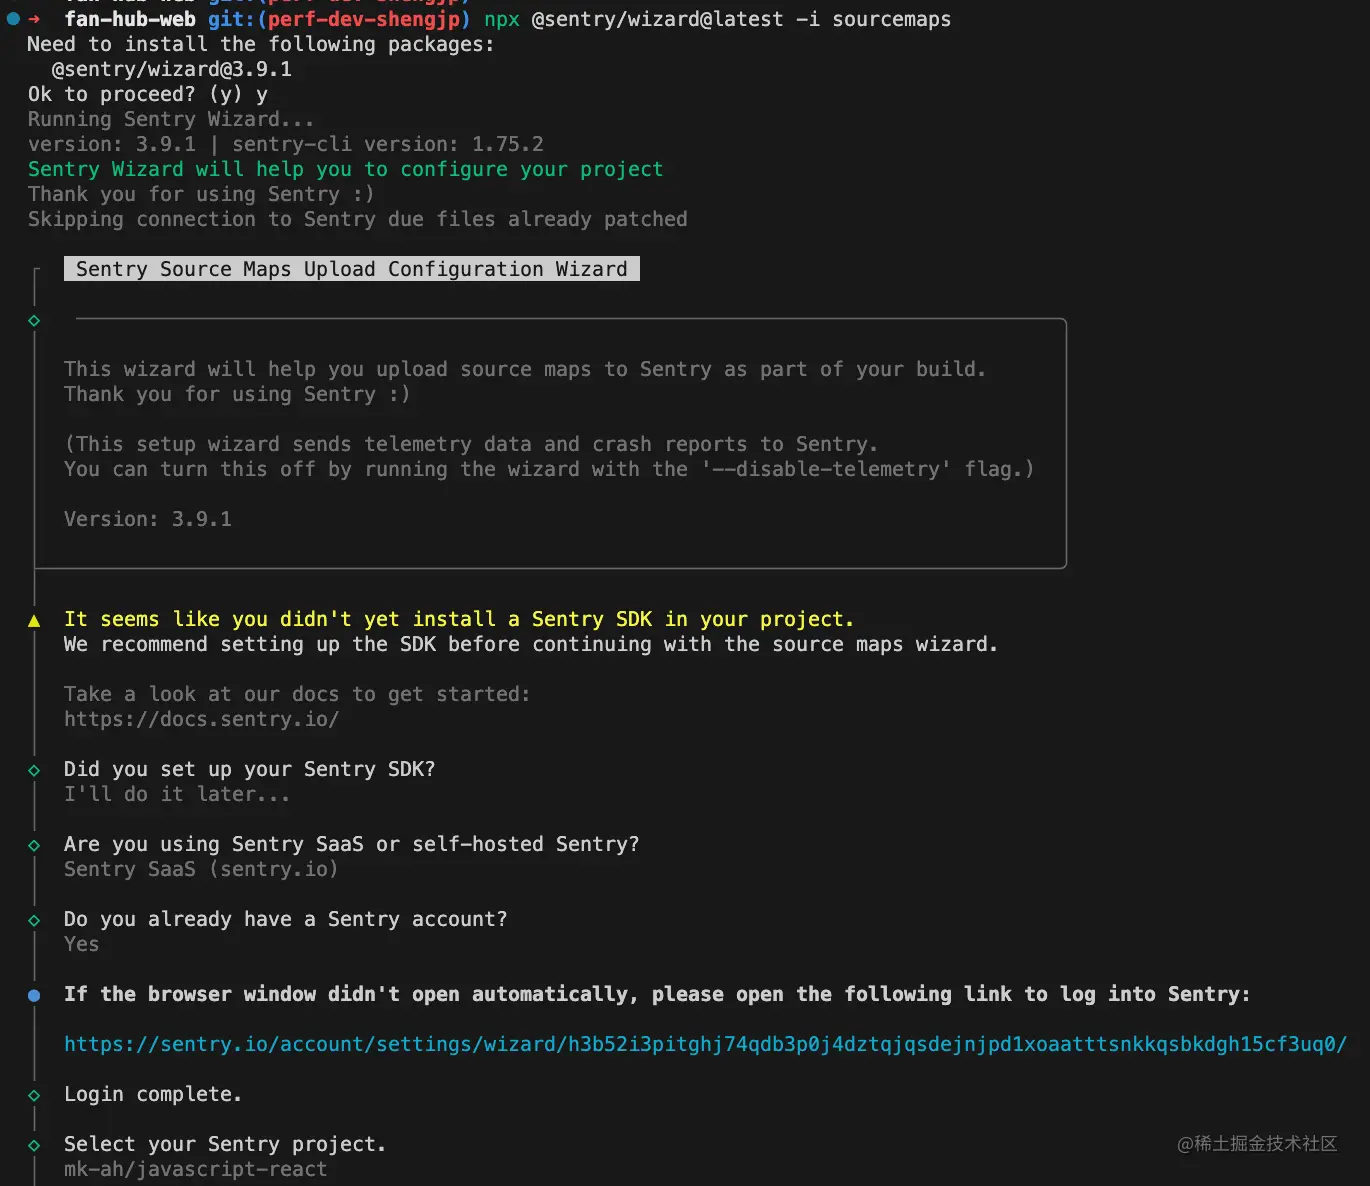The image size is (1370, 1186).
Task: Click the 'Version: 3.9.1' line in the box
Action: click(x=148, y=519)
